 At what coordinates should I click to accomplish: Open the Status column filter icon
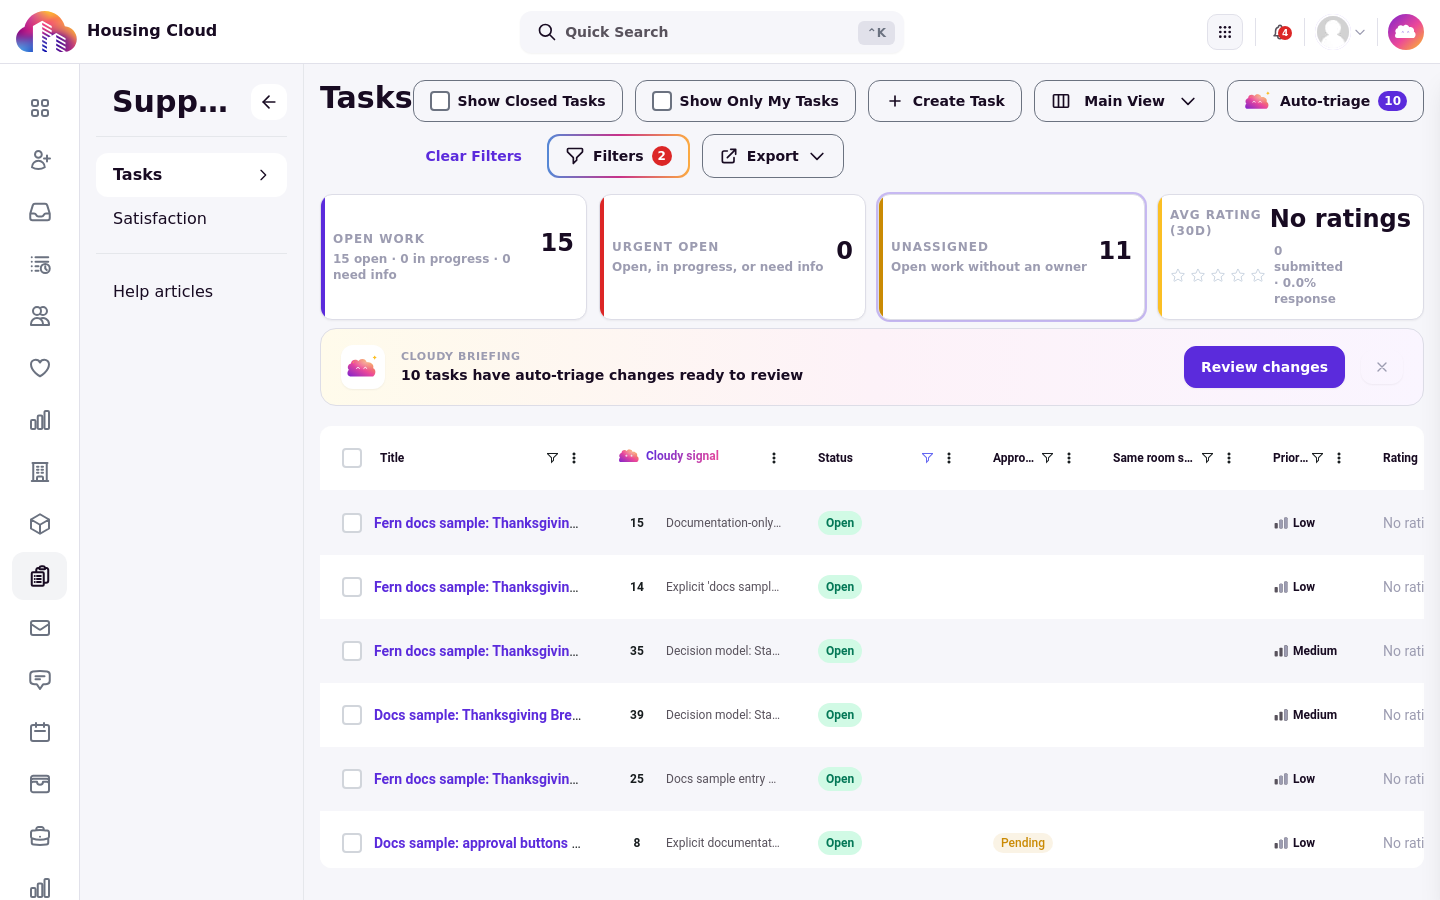point(927,458)
